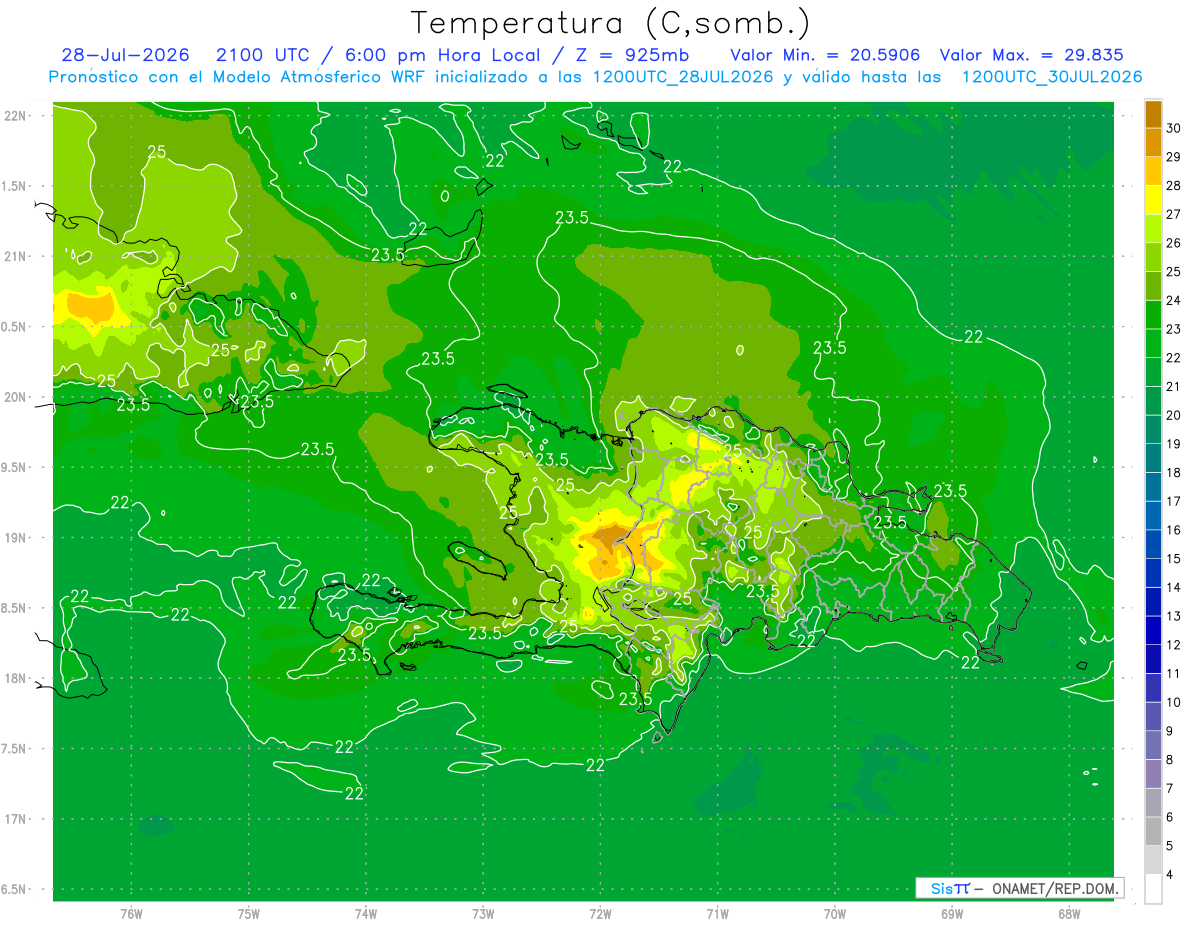Click legend value "9" on color scale
This screenshot has width=1200, height=927.
coord(1170,731)
